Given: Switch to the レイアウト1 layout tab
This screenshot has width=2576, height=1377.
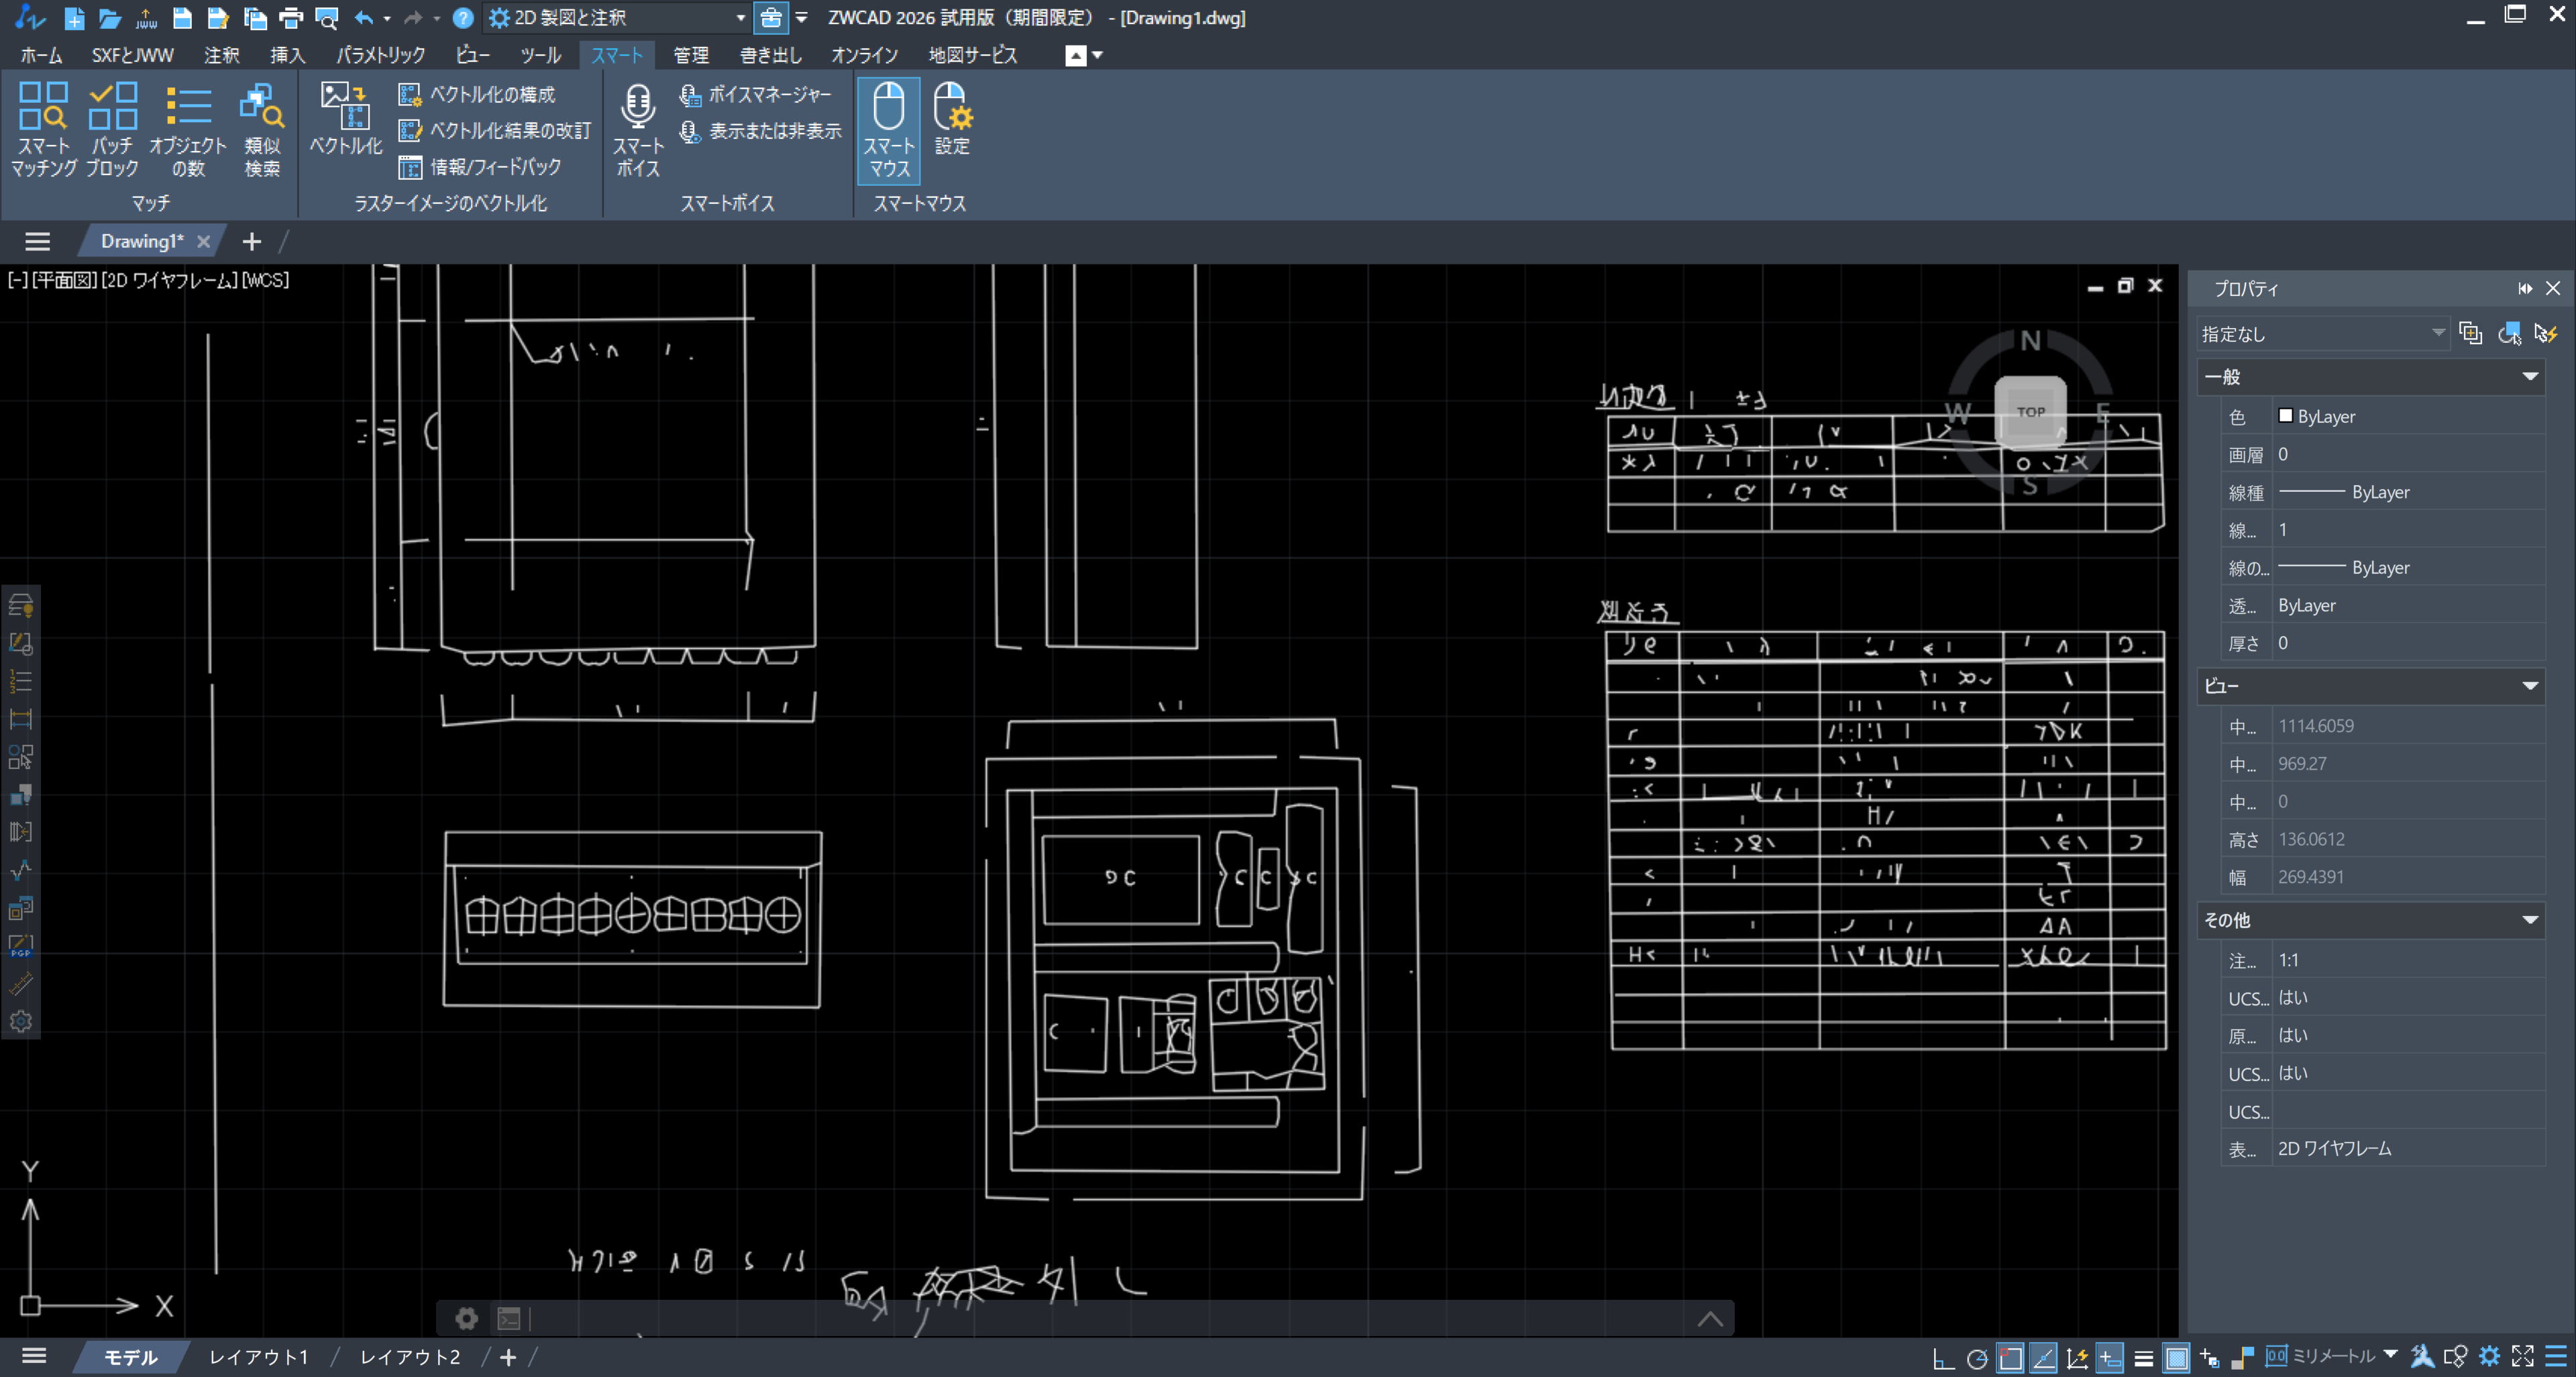Looking at the screenshot, I should (258, 1357).
